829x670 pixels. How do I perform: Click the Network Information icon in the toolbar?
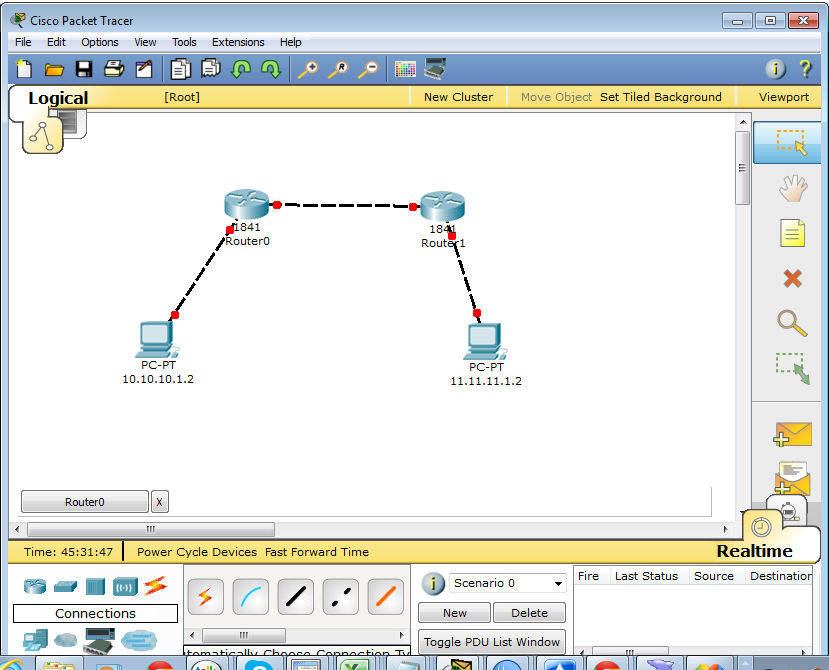click(x=776, y=69)
